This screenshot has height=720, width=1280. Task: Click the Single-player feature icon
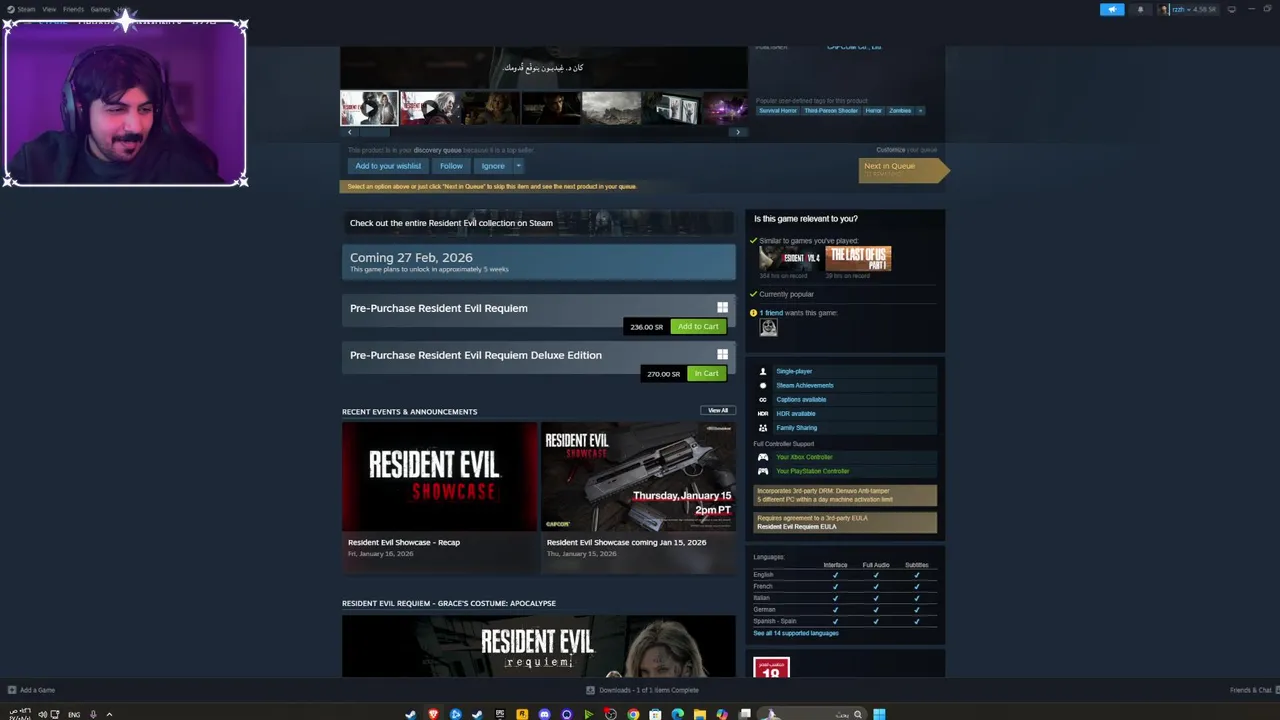tap(763, 371)
